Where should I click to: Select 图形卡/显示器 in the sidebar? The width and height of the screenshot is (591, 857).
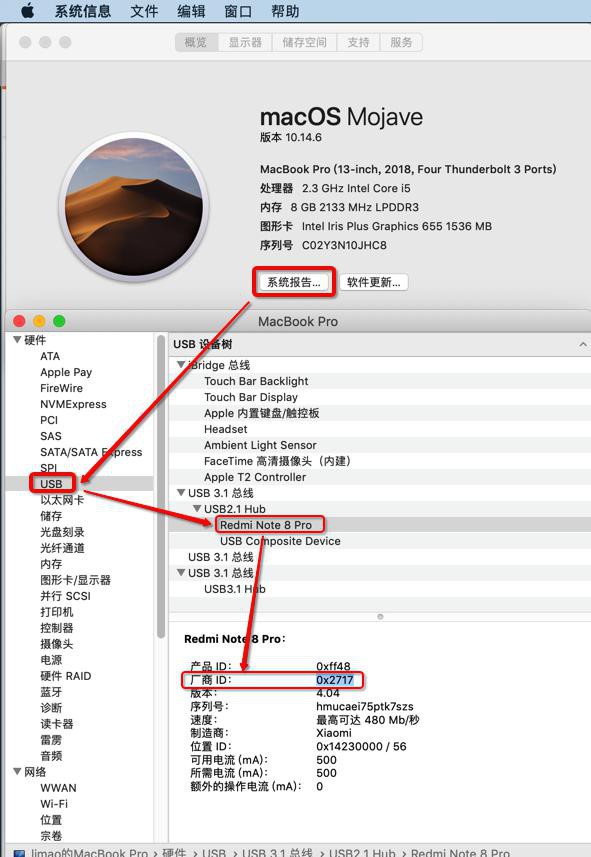pyautogui.click(x=75, y=580)
